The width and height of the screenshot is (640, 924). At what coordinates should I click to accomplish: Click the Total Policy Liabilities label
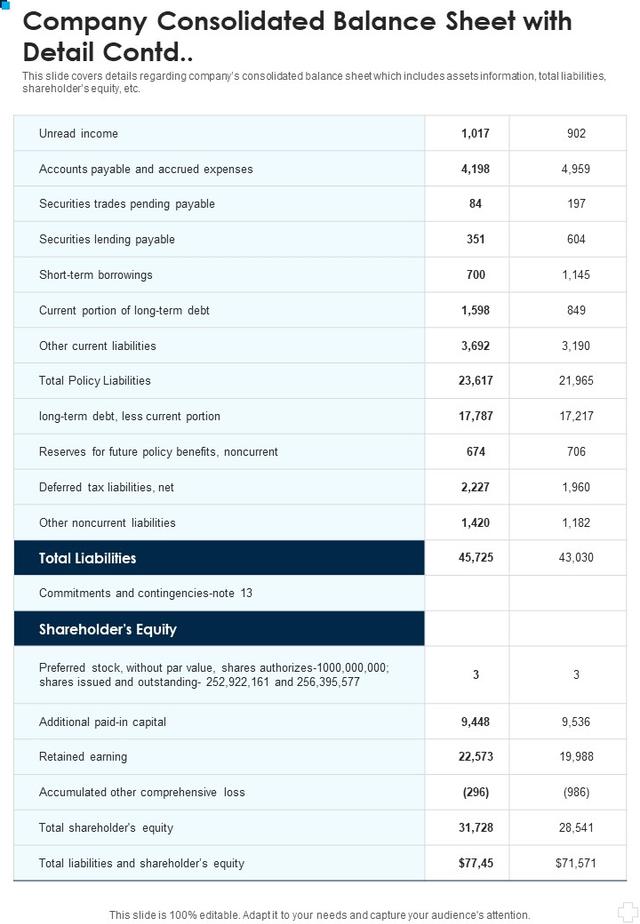click(95, 381)
